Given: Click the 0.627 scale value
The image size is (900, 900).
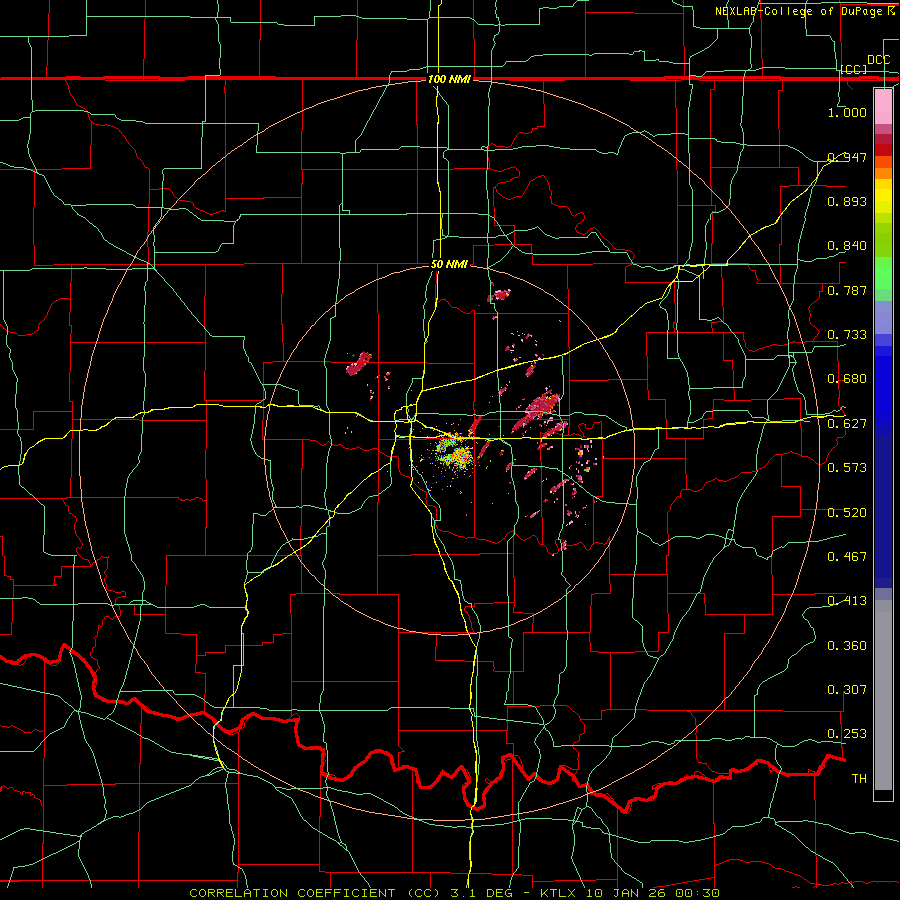Looking at the screenshot, I should click(x=847, y=424).
